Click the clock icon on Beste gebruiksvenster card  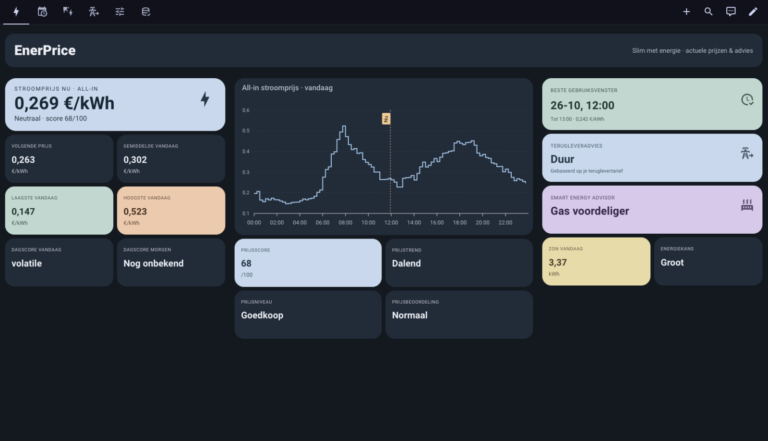747,99
